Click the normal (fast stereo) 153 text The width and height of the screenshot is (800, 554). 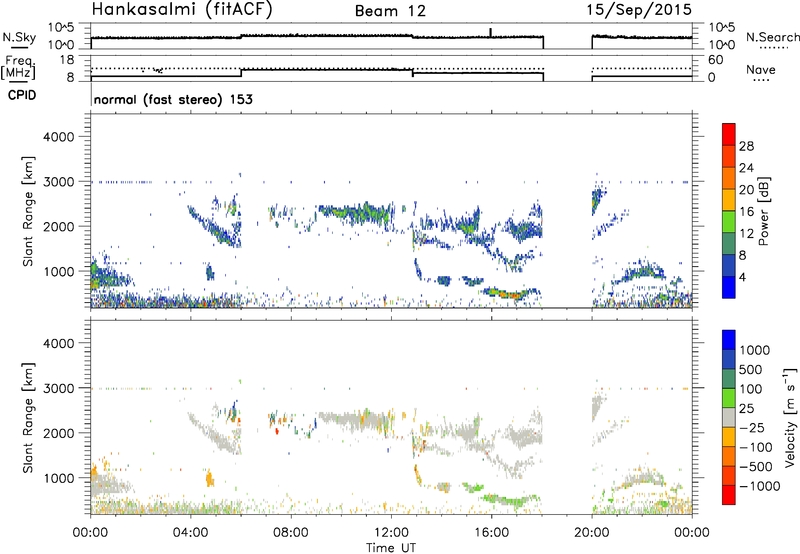pos(173,100)
